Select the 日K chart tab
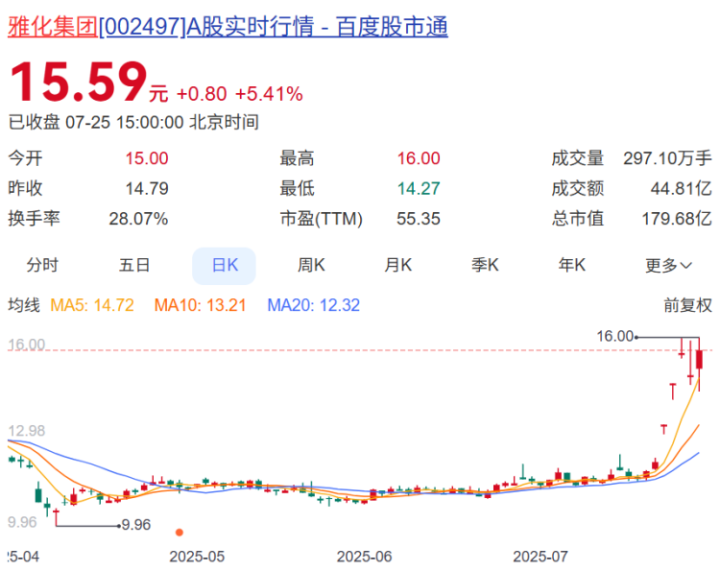 (x=224, y=266)
